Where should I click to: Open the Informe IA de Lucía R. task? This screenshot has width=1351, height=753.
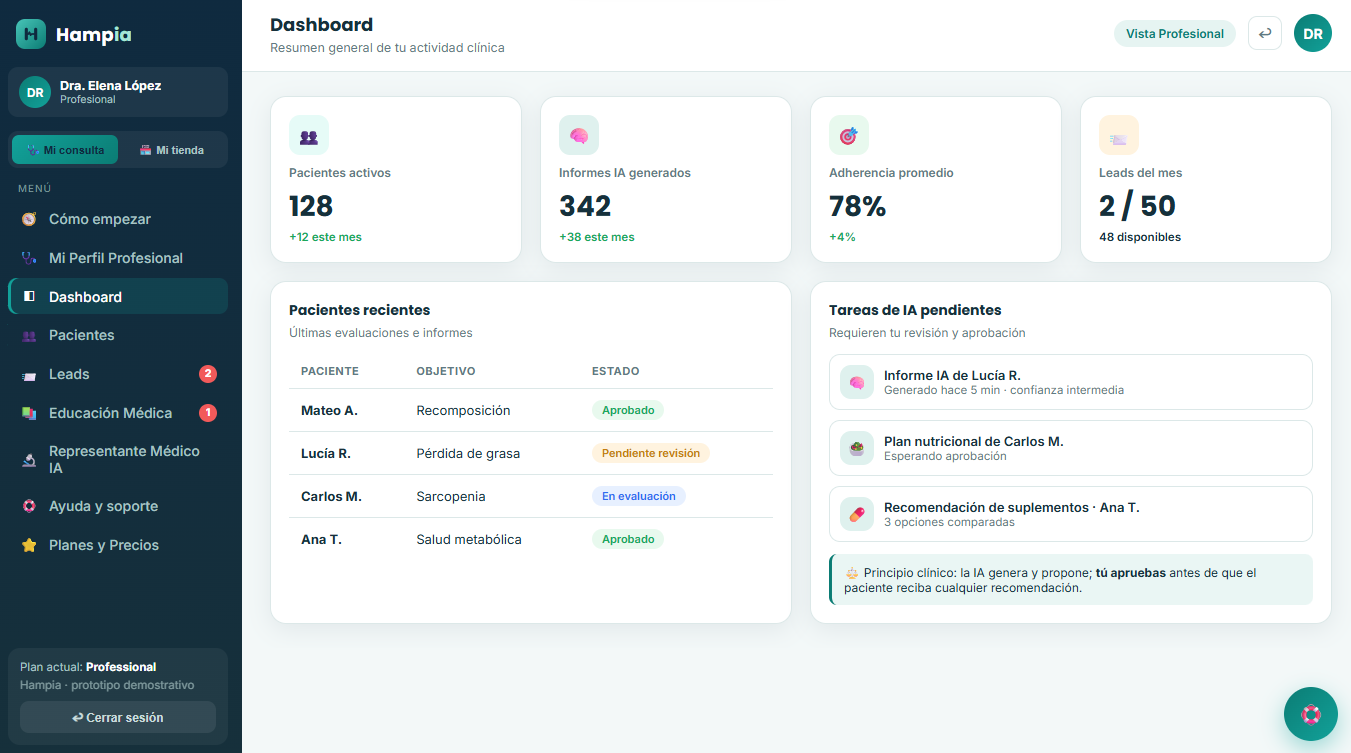click(1071, 382)
